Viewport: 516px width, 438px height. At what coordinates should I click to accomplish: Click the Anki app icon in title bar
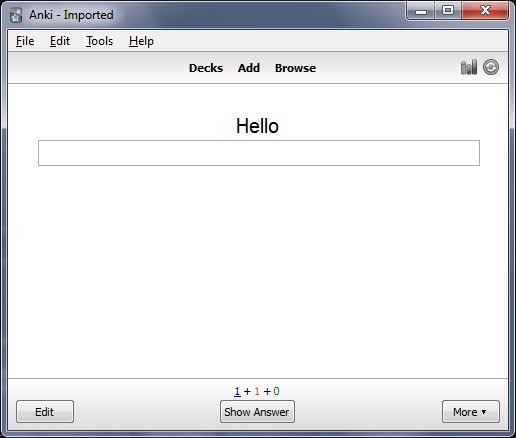(16, 15)
